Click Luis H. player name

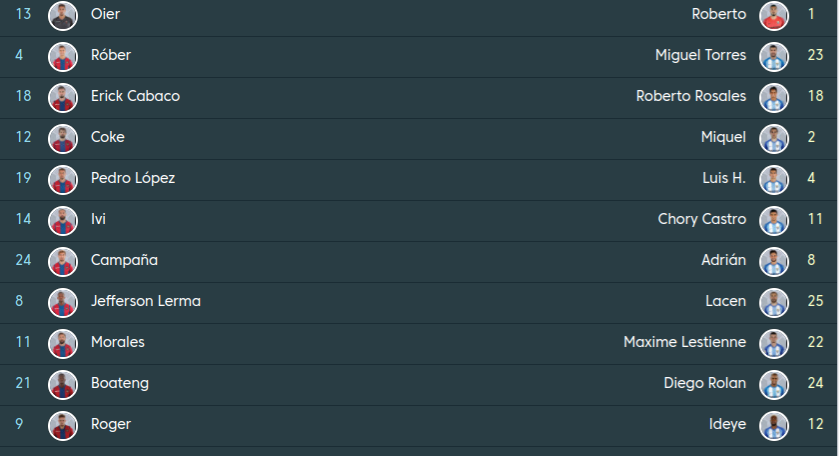click(x=724, y=179)
